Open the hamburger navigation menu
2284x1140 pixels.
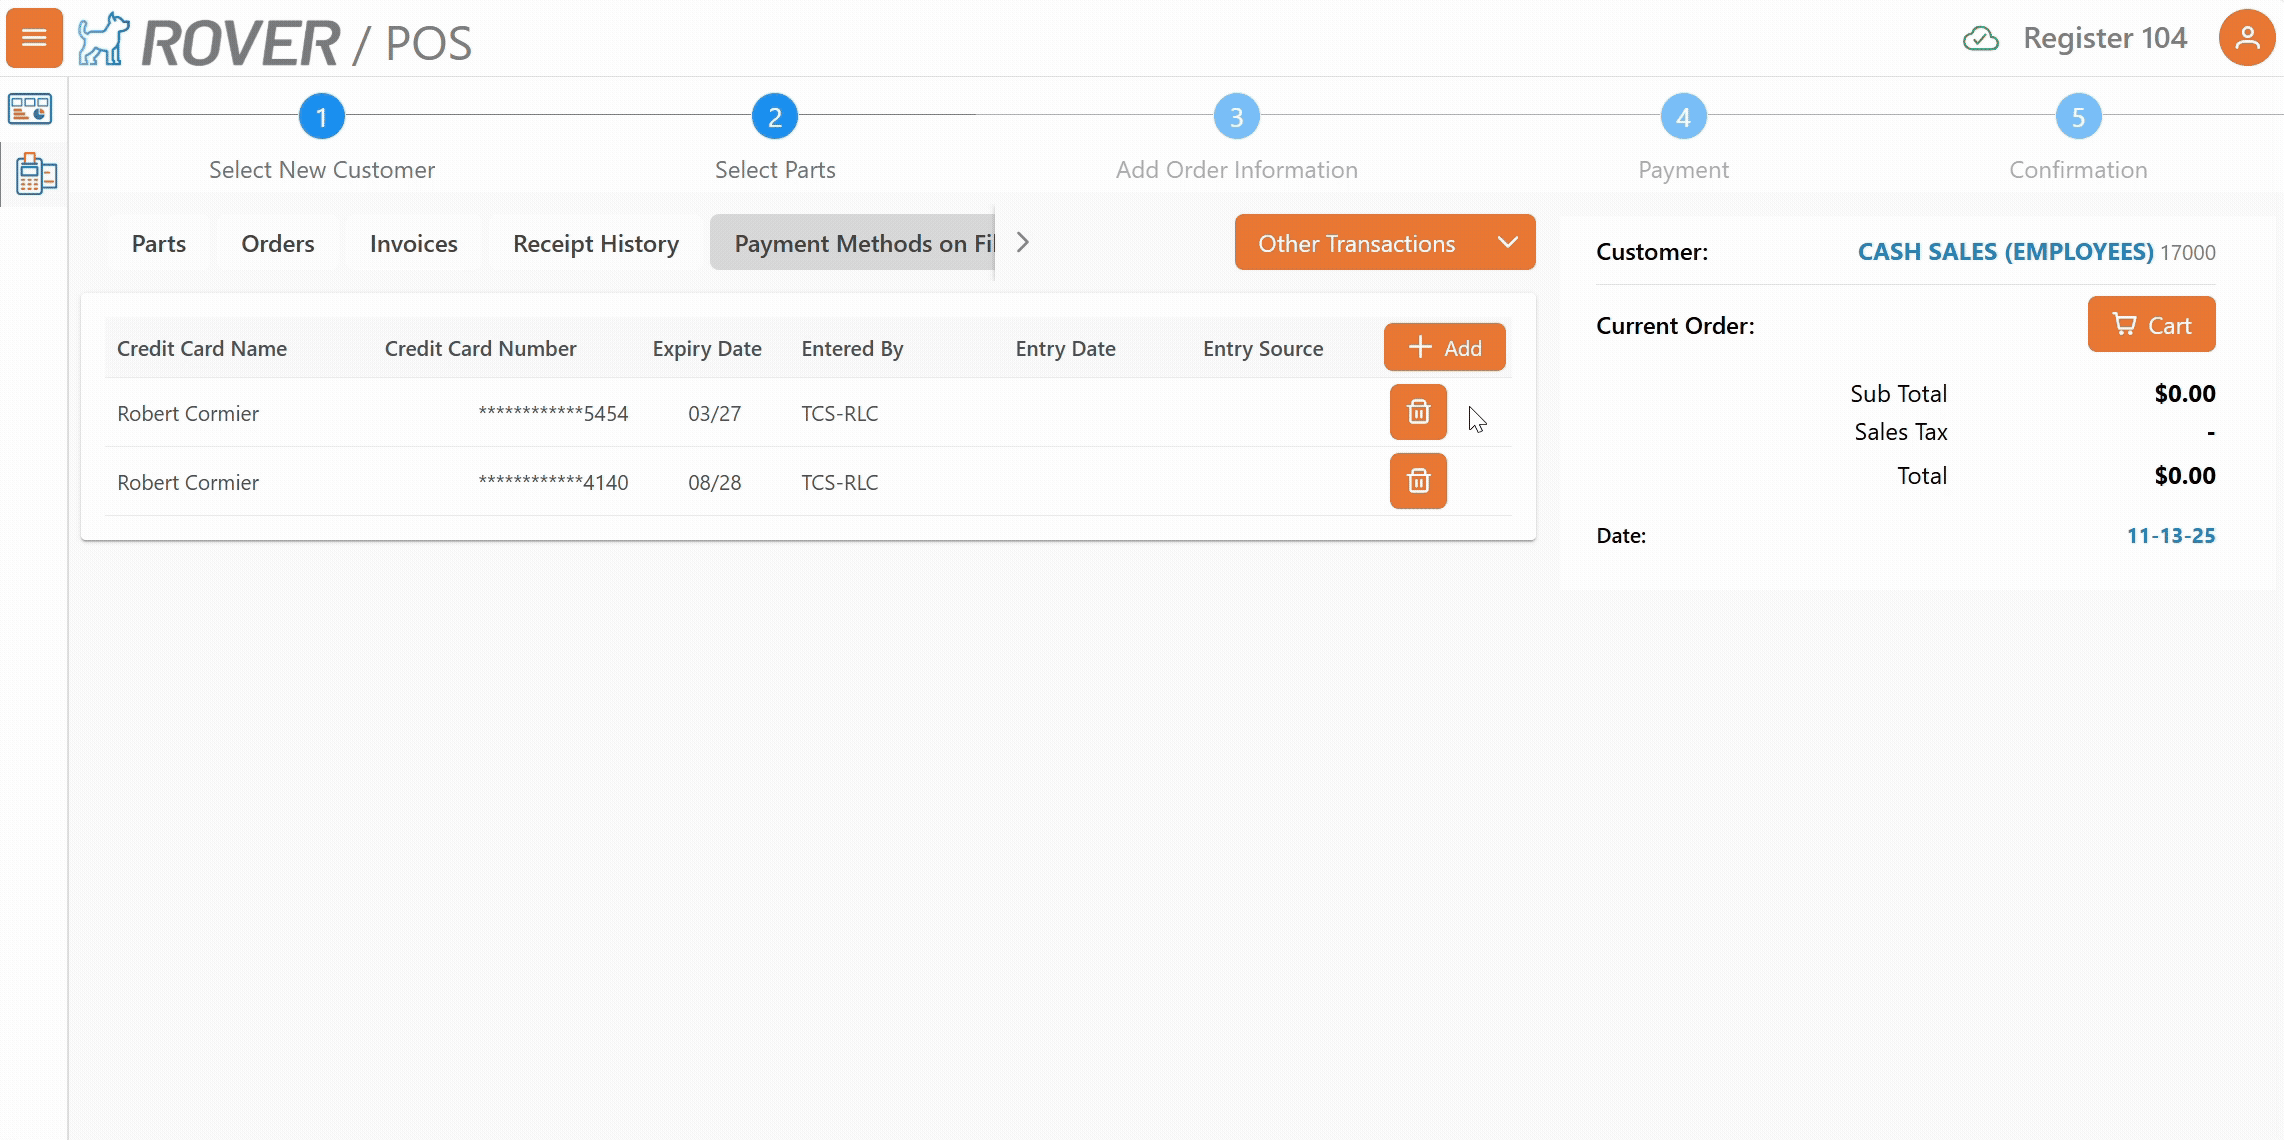[x=34, y=38]
